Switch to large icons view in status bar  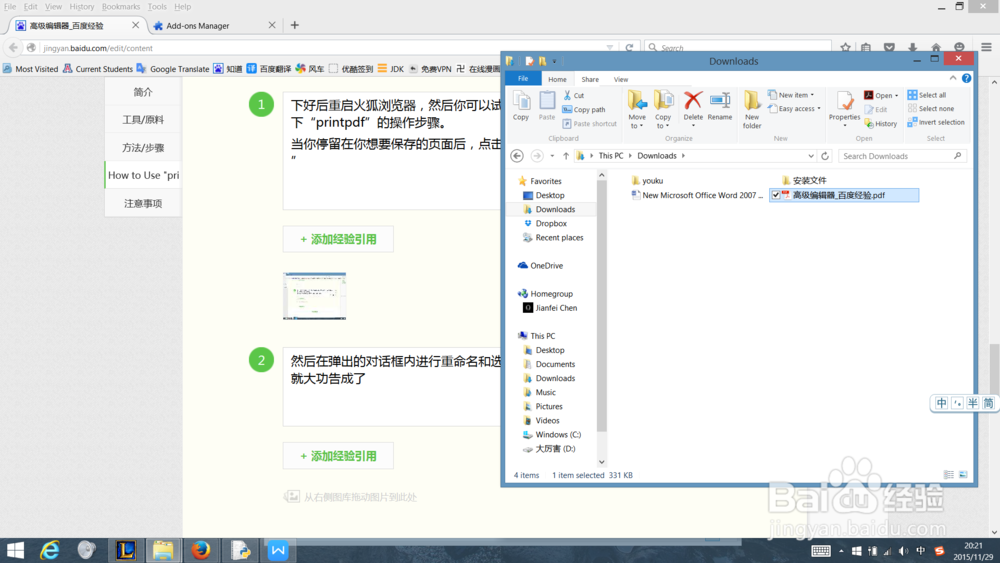click(963, 474)
